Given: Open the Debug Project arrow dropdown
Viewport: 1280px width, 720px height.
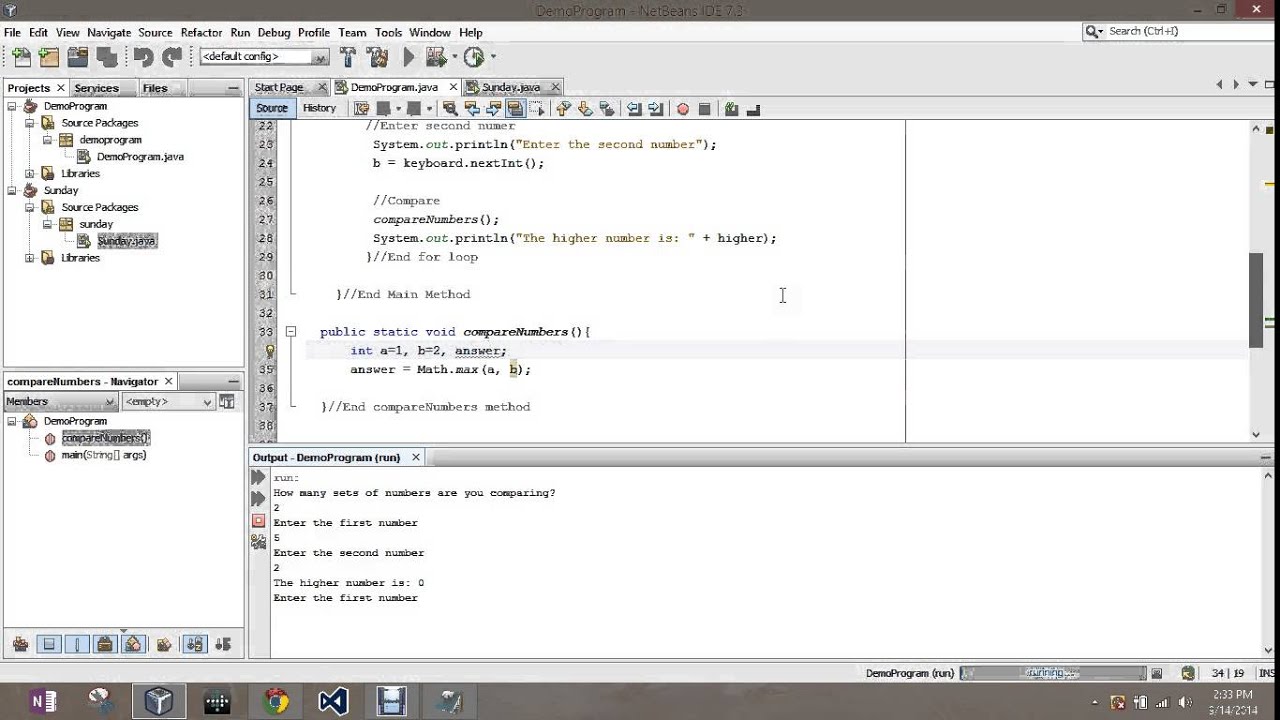Looking at the screenshot, I should pyautogui.click(x=455, y=57).
